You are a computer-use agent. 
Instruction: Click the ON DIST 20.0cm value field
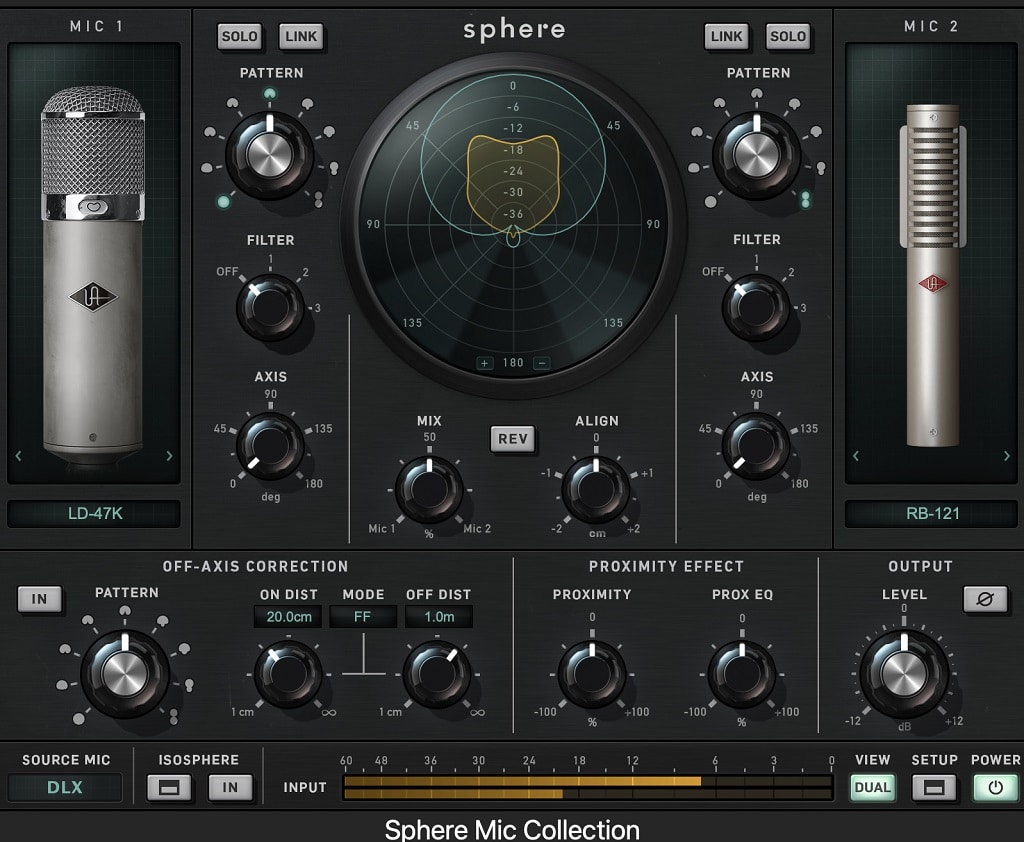(288, 617)
